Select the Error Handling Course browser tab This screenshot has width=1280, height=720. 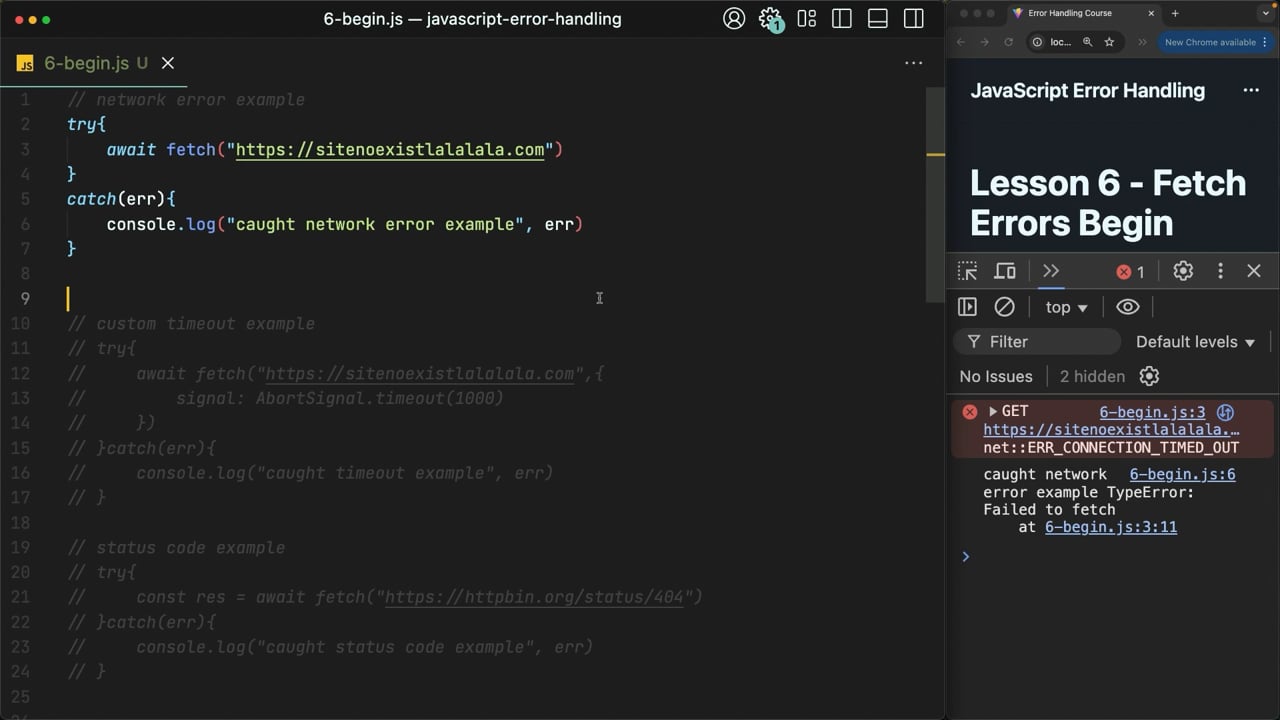[1085, 14]
